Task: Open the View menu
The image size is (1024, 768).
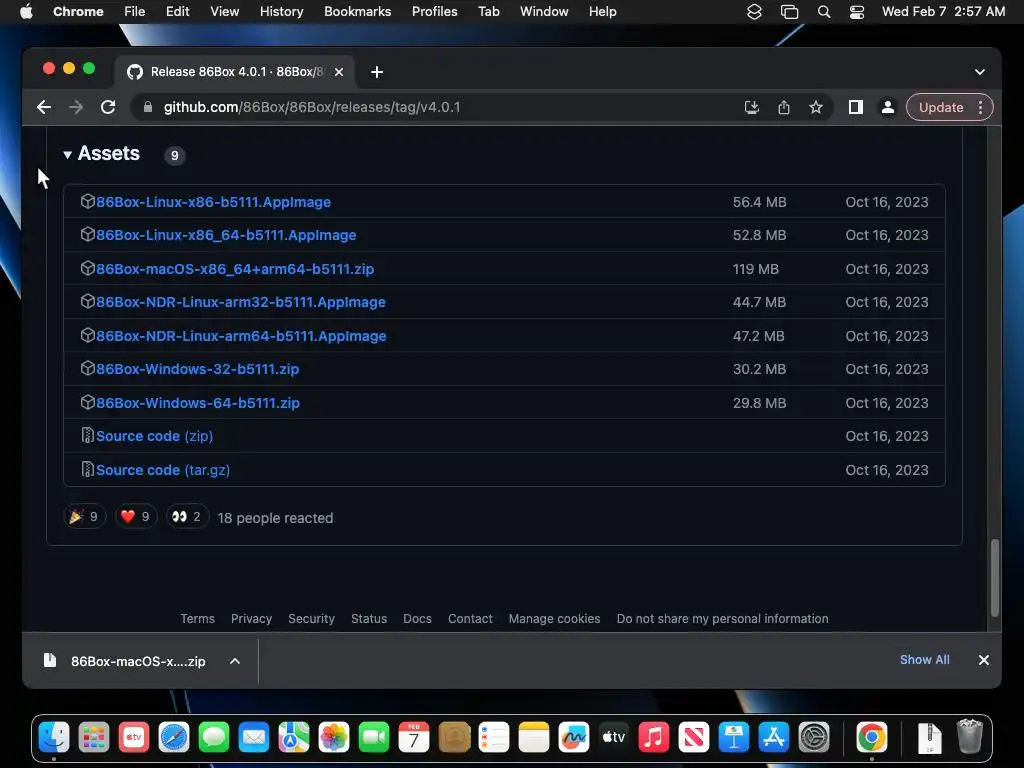Action: [x=225, y=12]
